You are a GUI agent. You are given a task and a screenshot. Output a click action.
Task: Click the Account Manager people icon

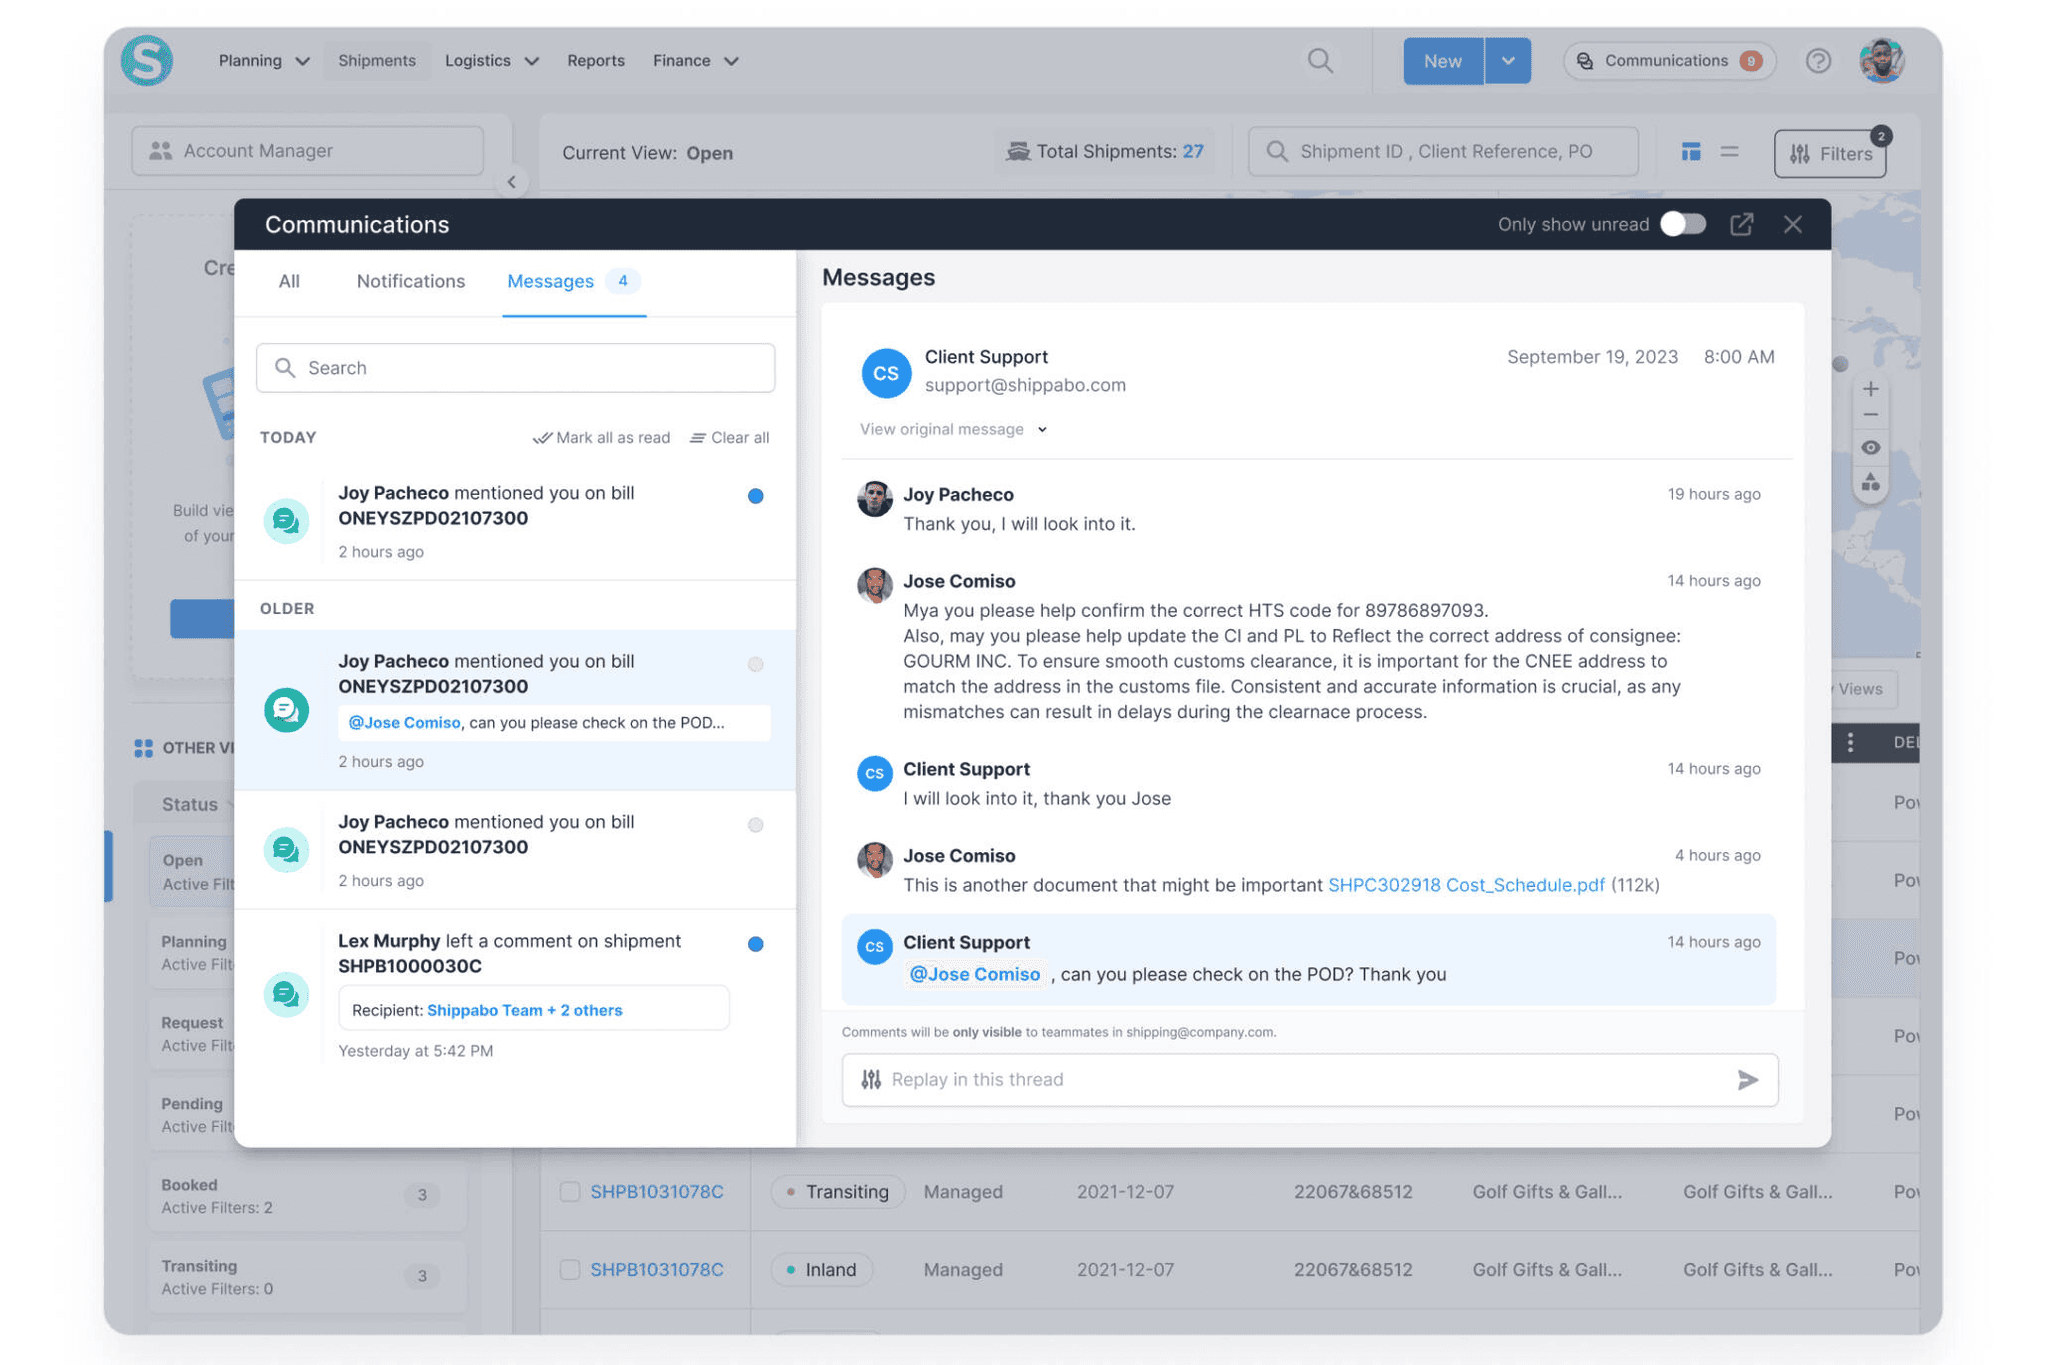[160, 151]
